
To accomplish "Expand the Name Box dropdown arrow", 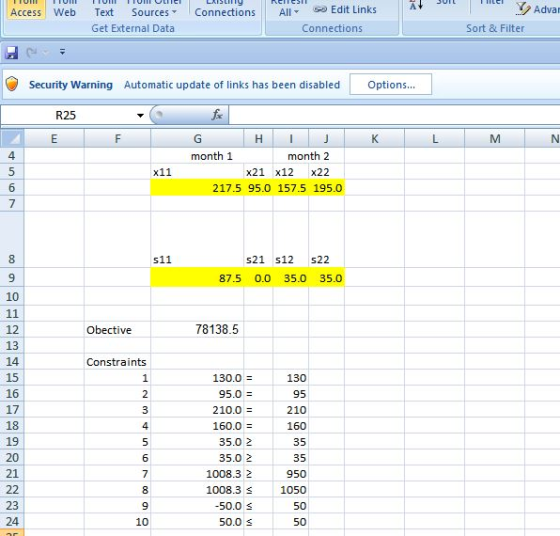I will pos(140,115).
